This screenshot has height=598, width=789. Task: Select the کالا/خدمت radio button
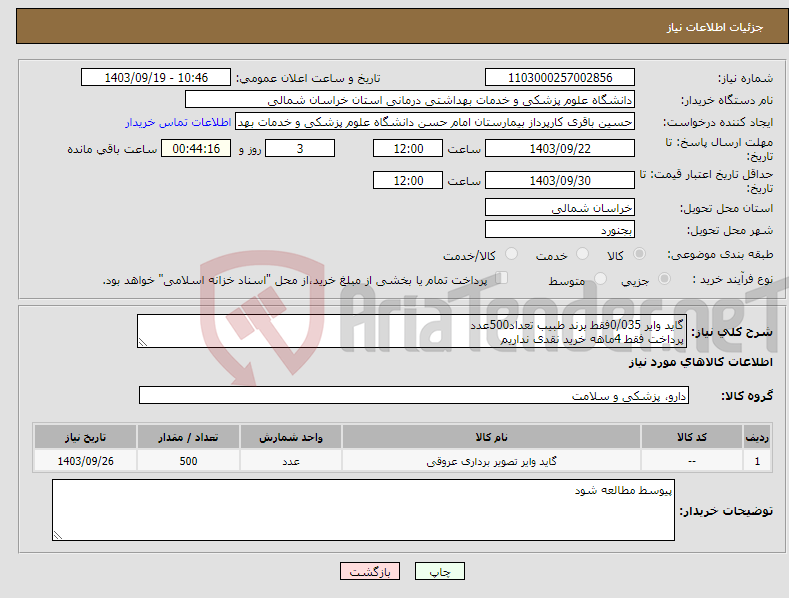pyautogui.click(x=511, y=254)
